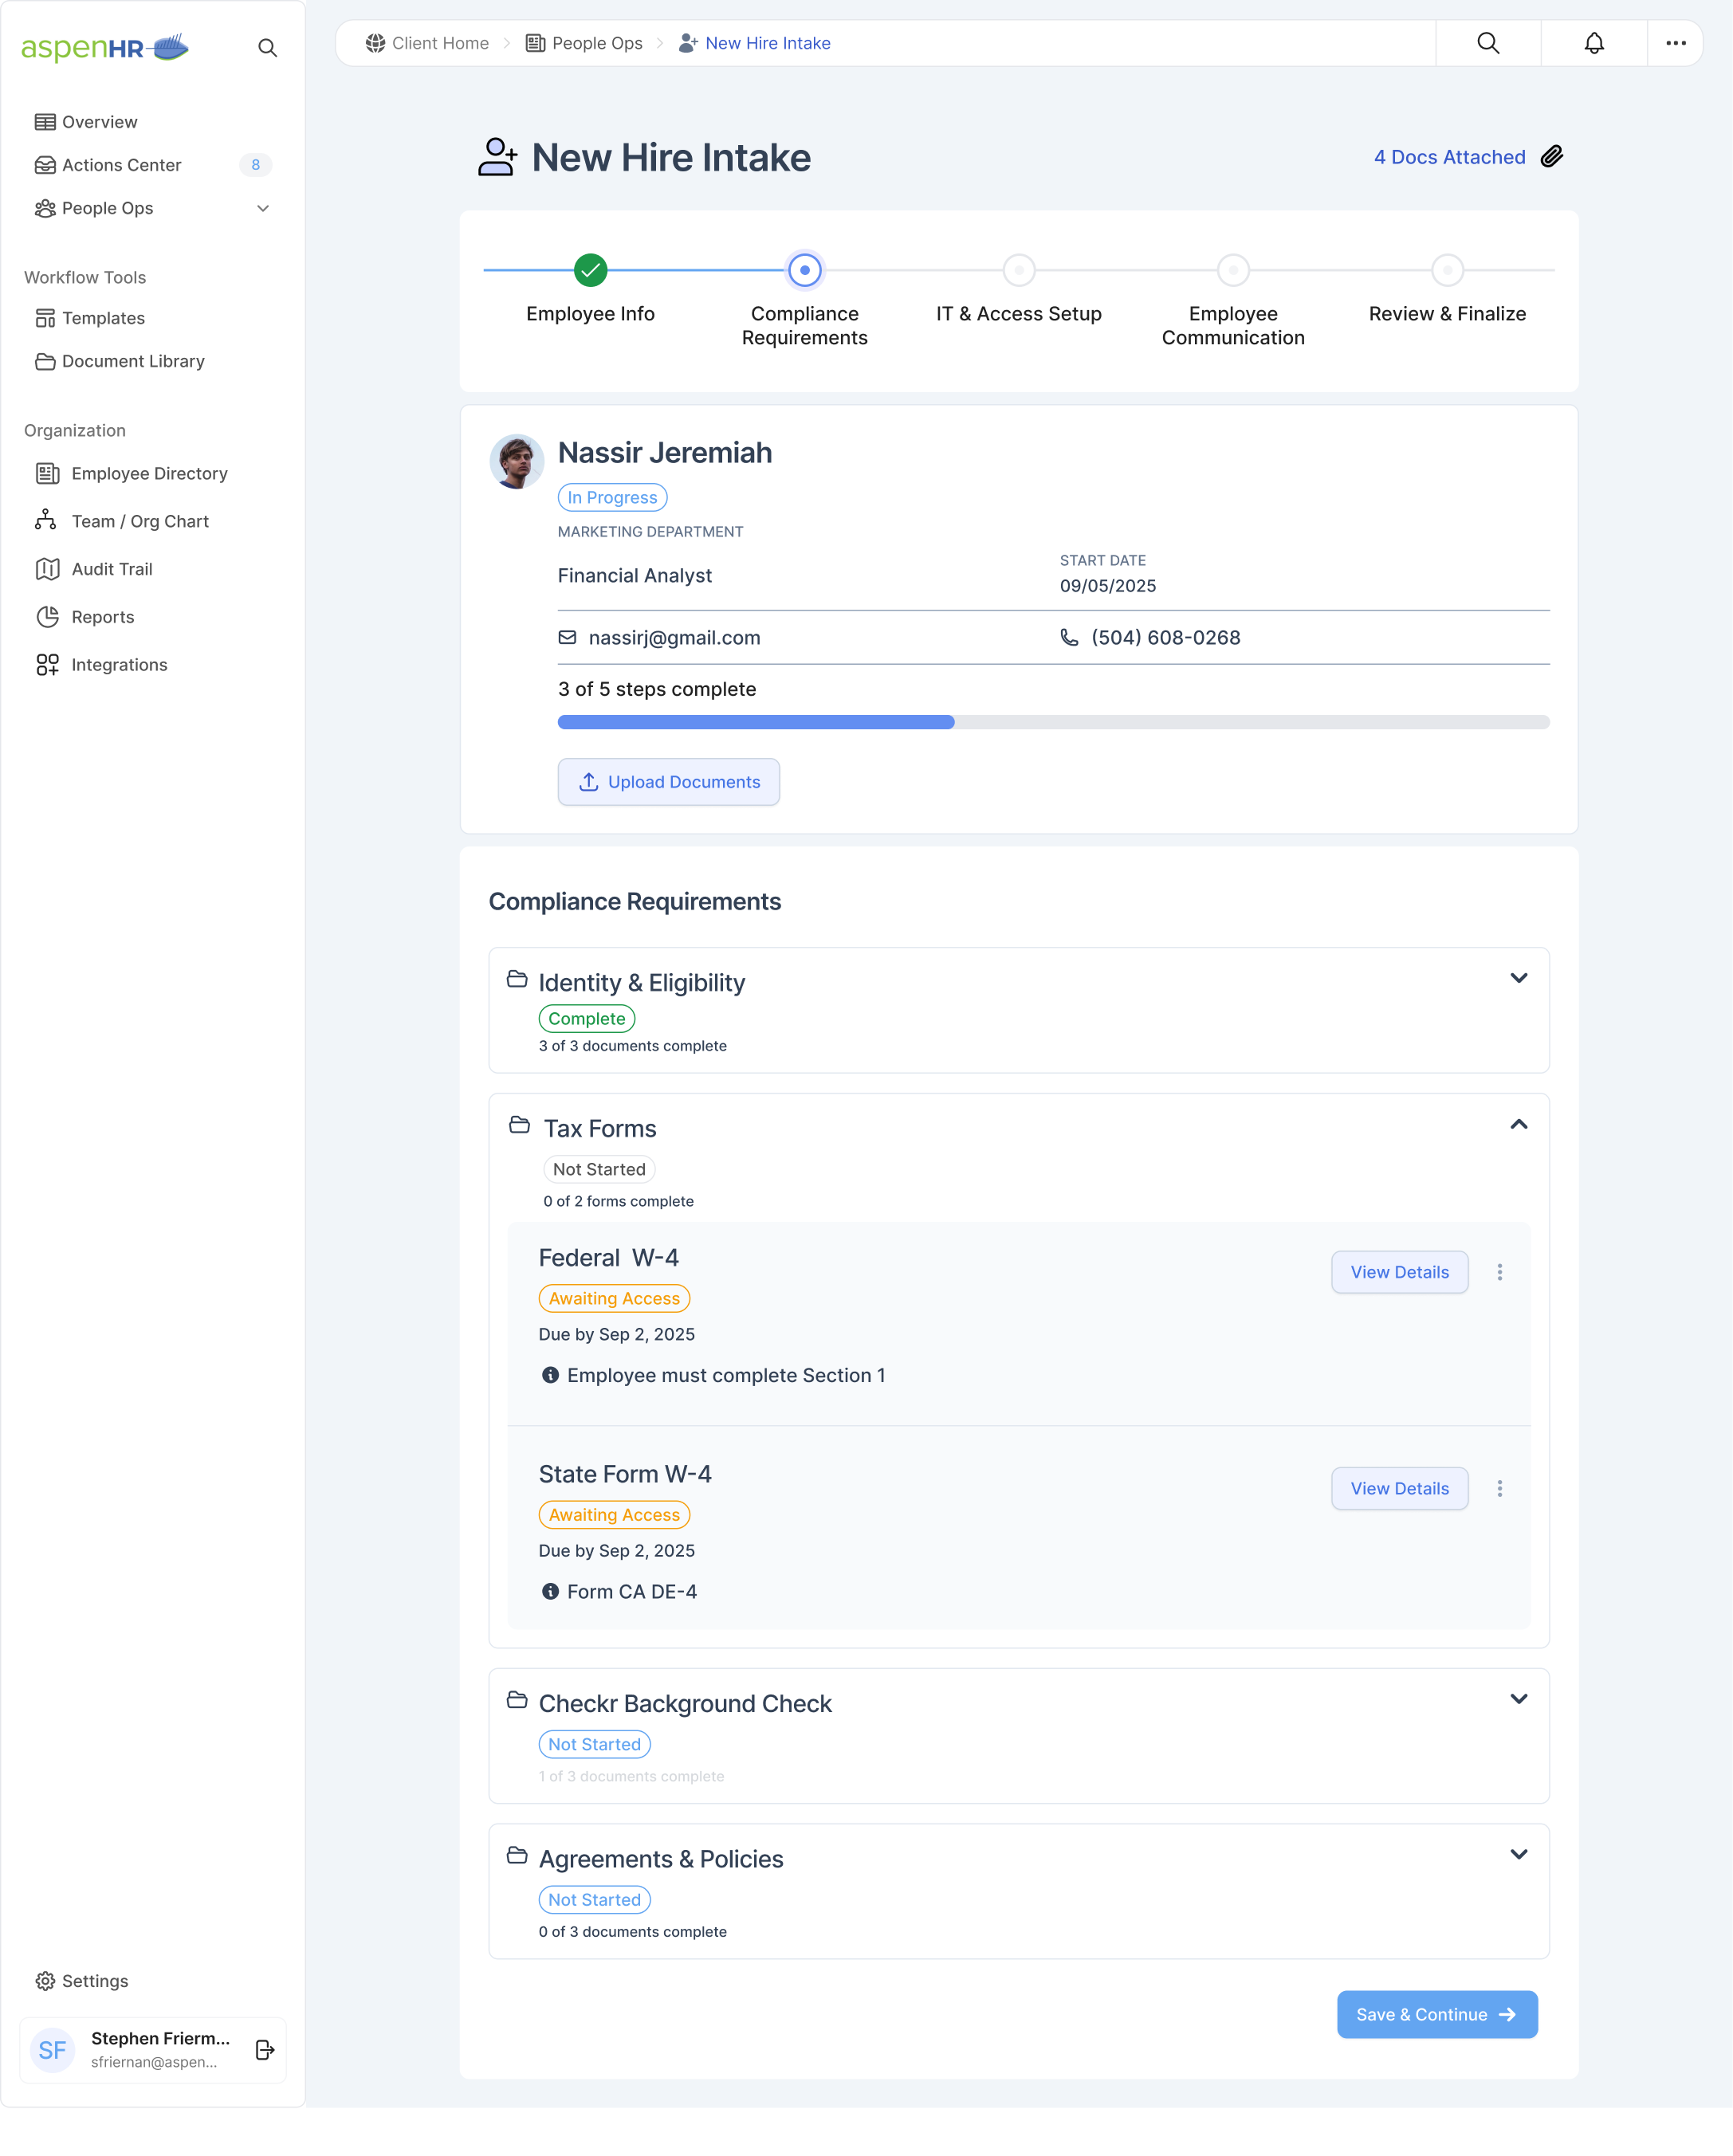Click the Upload Documents button
This screenshot has height=2156, width=1733.
(668, 782)
